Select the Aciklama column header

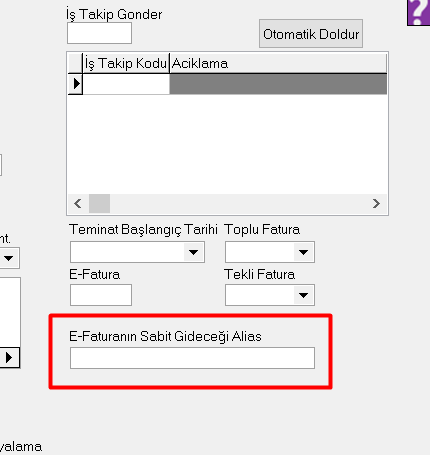pyautogui.click(x=278, y=63)
